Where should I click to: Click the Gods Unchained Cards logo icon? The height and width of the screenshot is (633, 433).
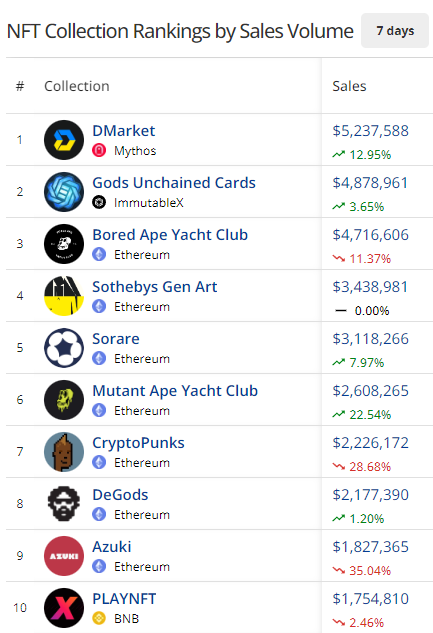coord(64,192)
